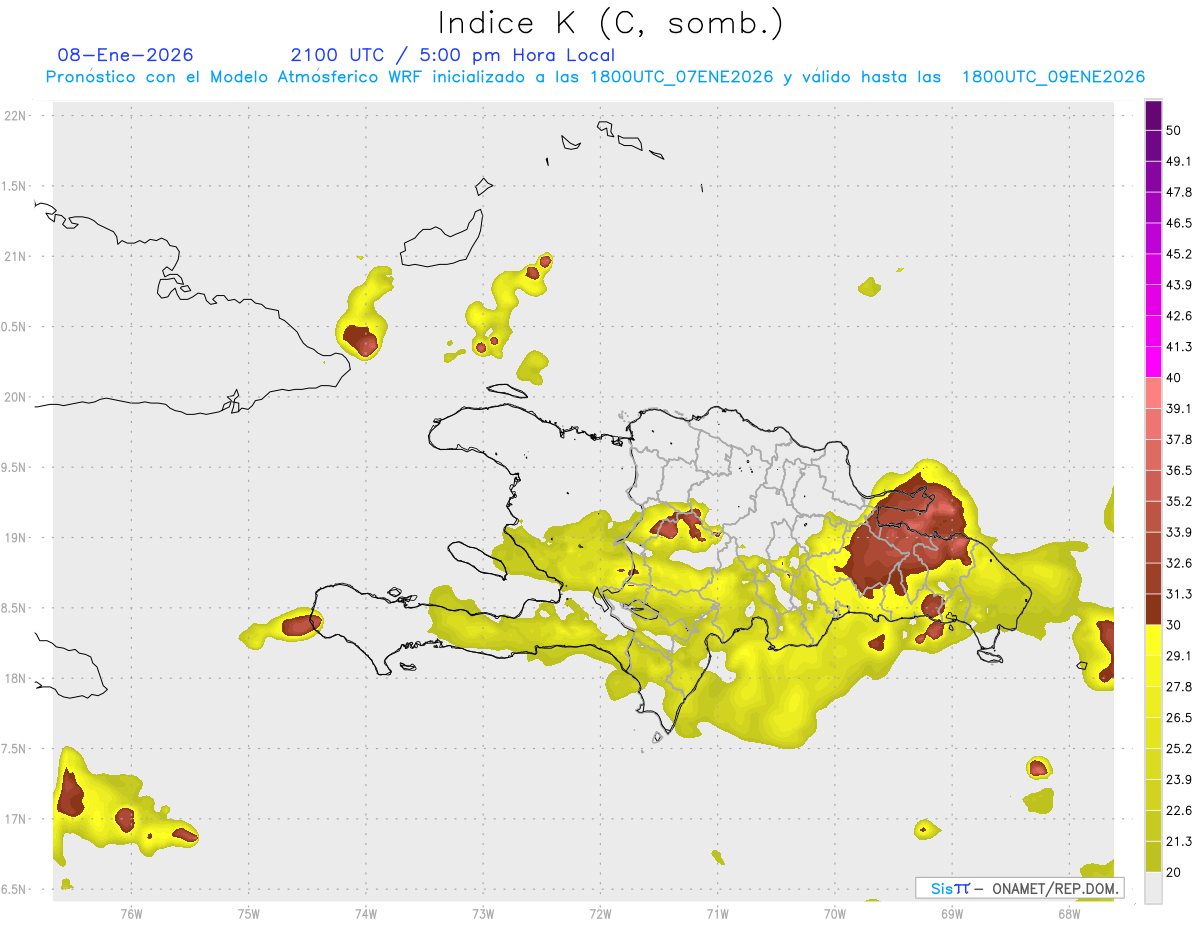Click the latitude label "20N"

[x=15, y=397]
